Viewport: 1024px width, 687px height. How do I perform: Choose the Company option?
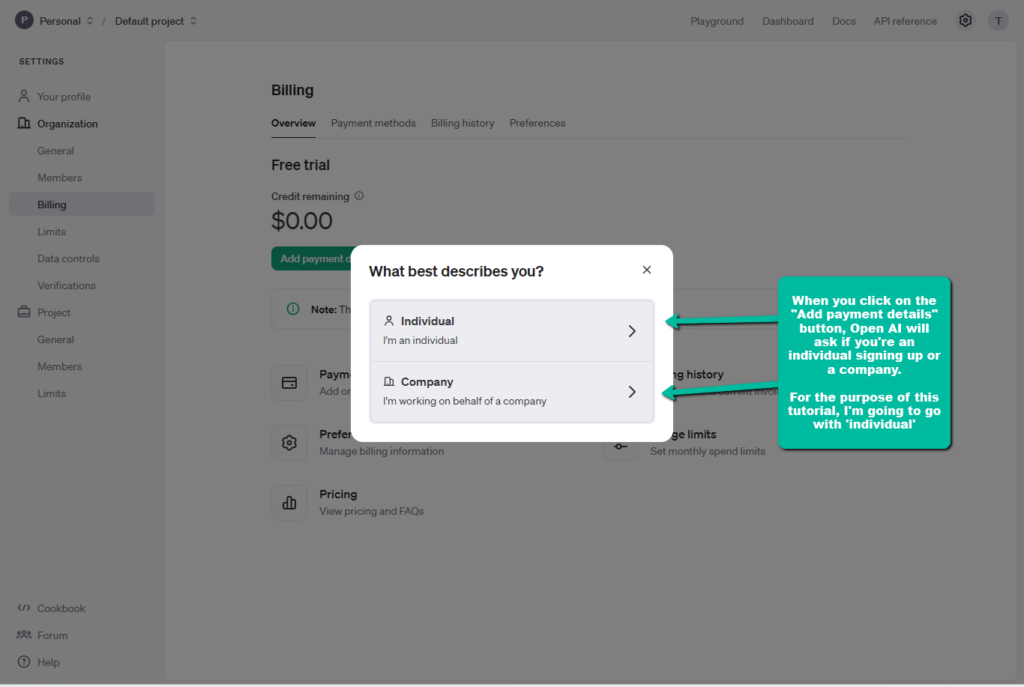(x=511, y=392)
